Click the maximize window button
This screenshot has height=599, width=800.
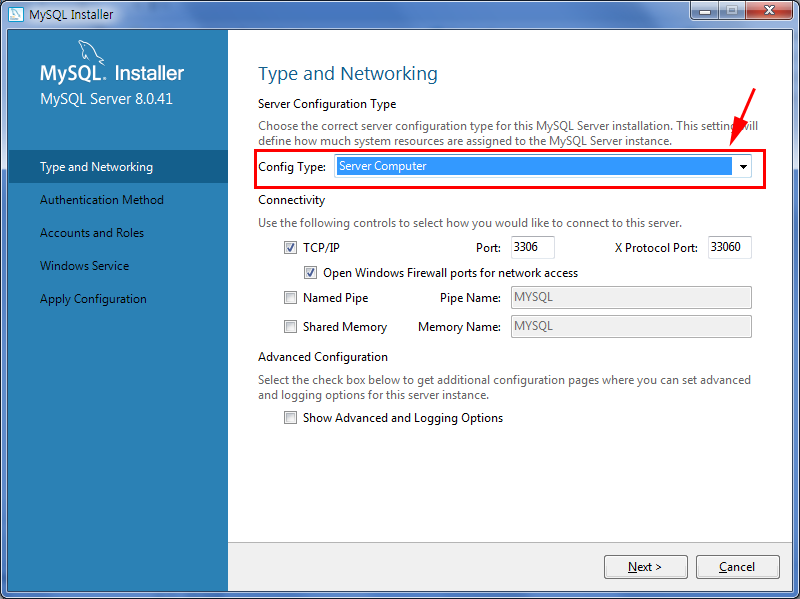[732, 11]
